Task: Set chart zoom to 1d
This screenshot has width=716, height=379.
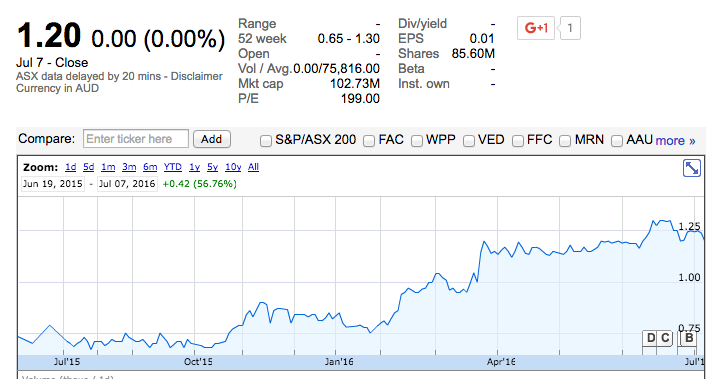Action: (x=70, y=167)
